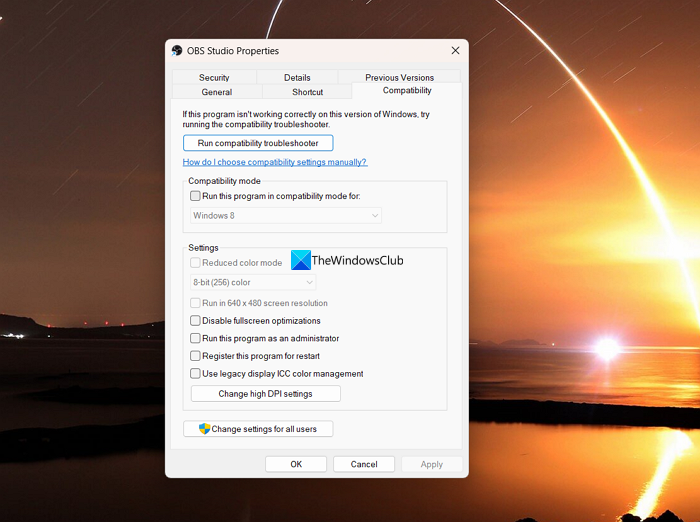Click the OBS Studio icon in title bar
This screenshot has height=522, width=700.
[177, 50]
